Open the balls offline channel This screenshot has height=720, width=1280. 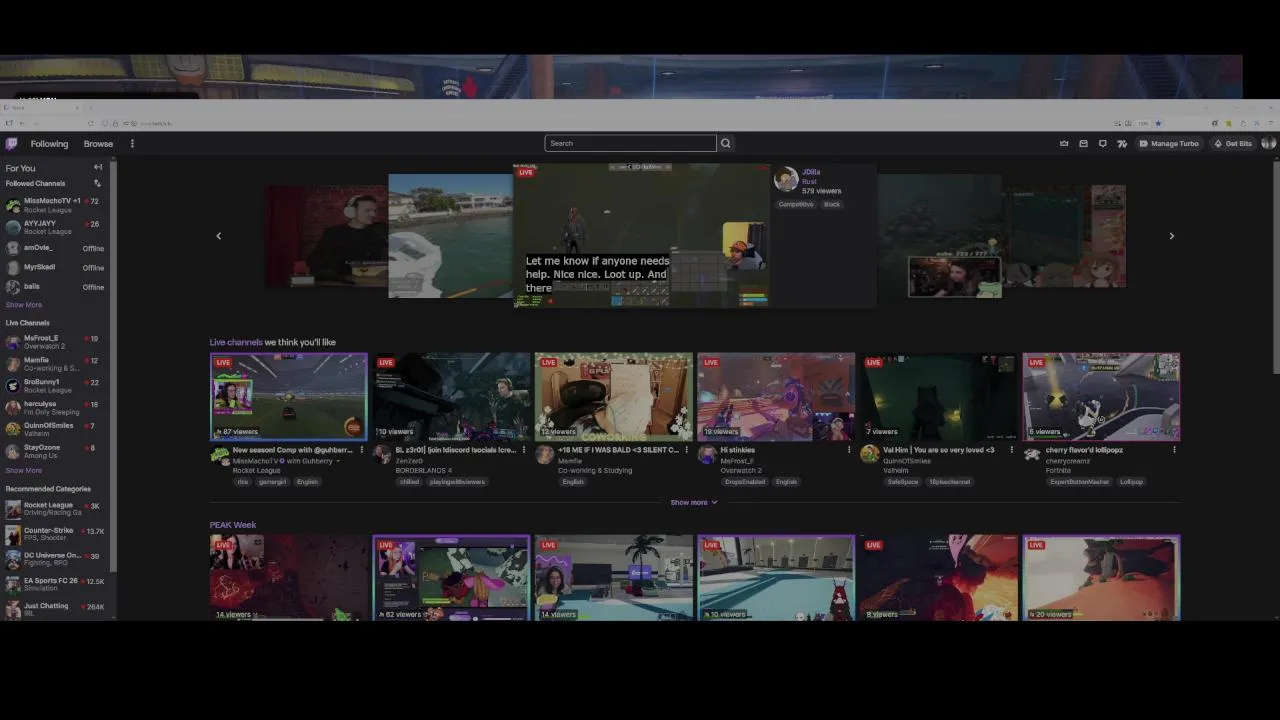56,286
